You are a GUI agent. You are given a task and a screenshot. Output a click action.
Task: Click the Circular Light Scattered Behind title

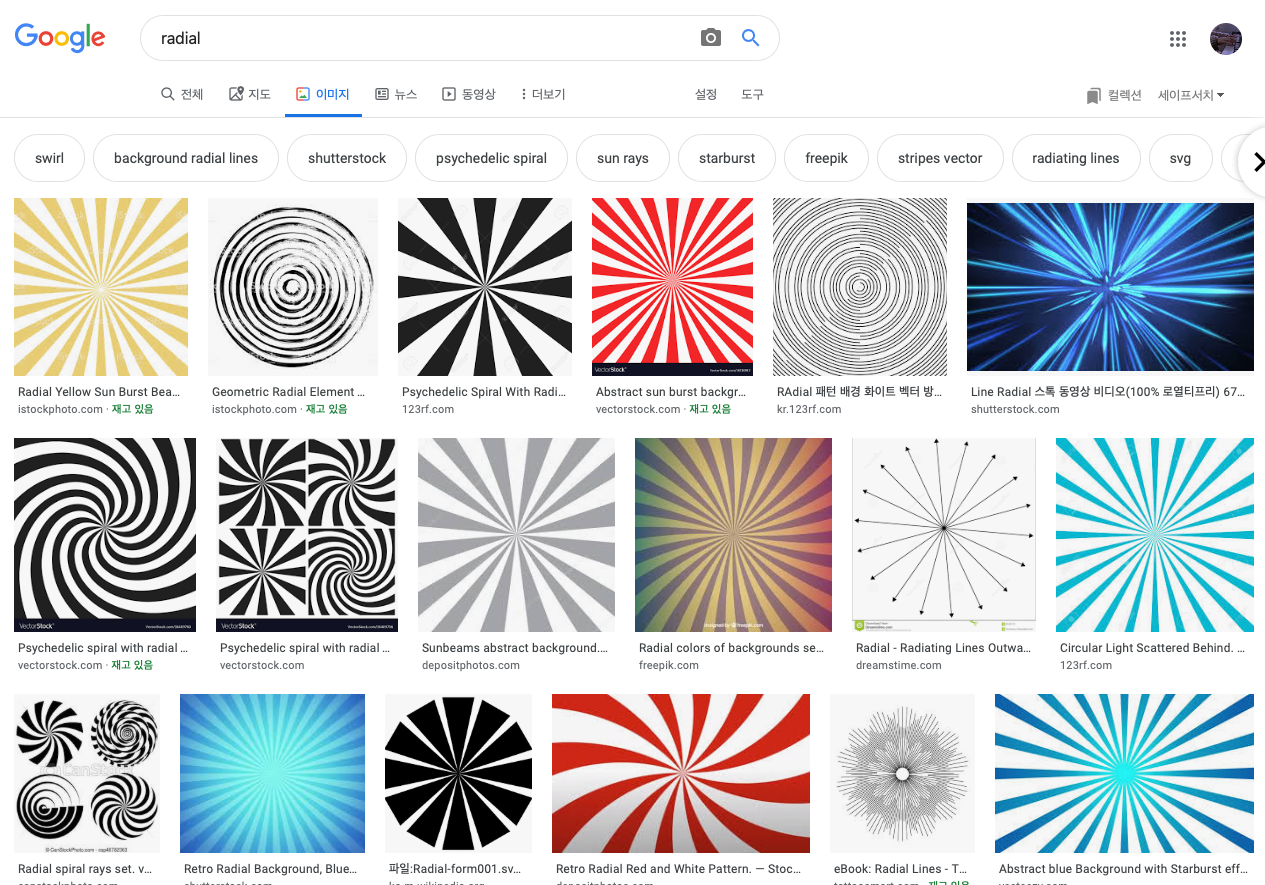point(1152,648)
